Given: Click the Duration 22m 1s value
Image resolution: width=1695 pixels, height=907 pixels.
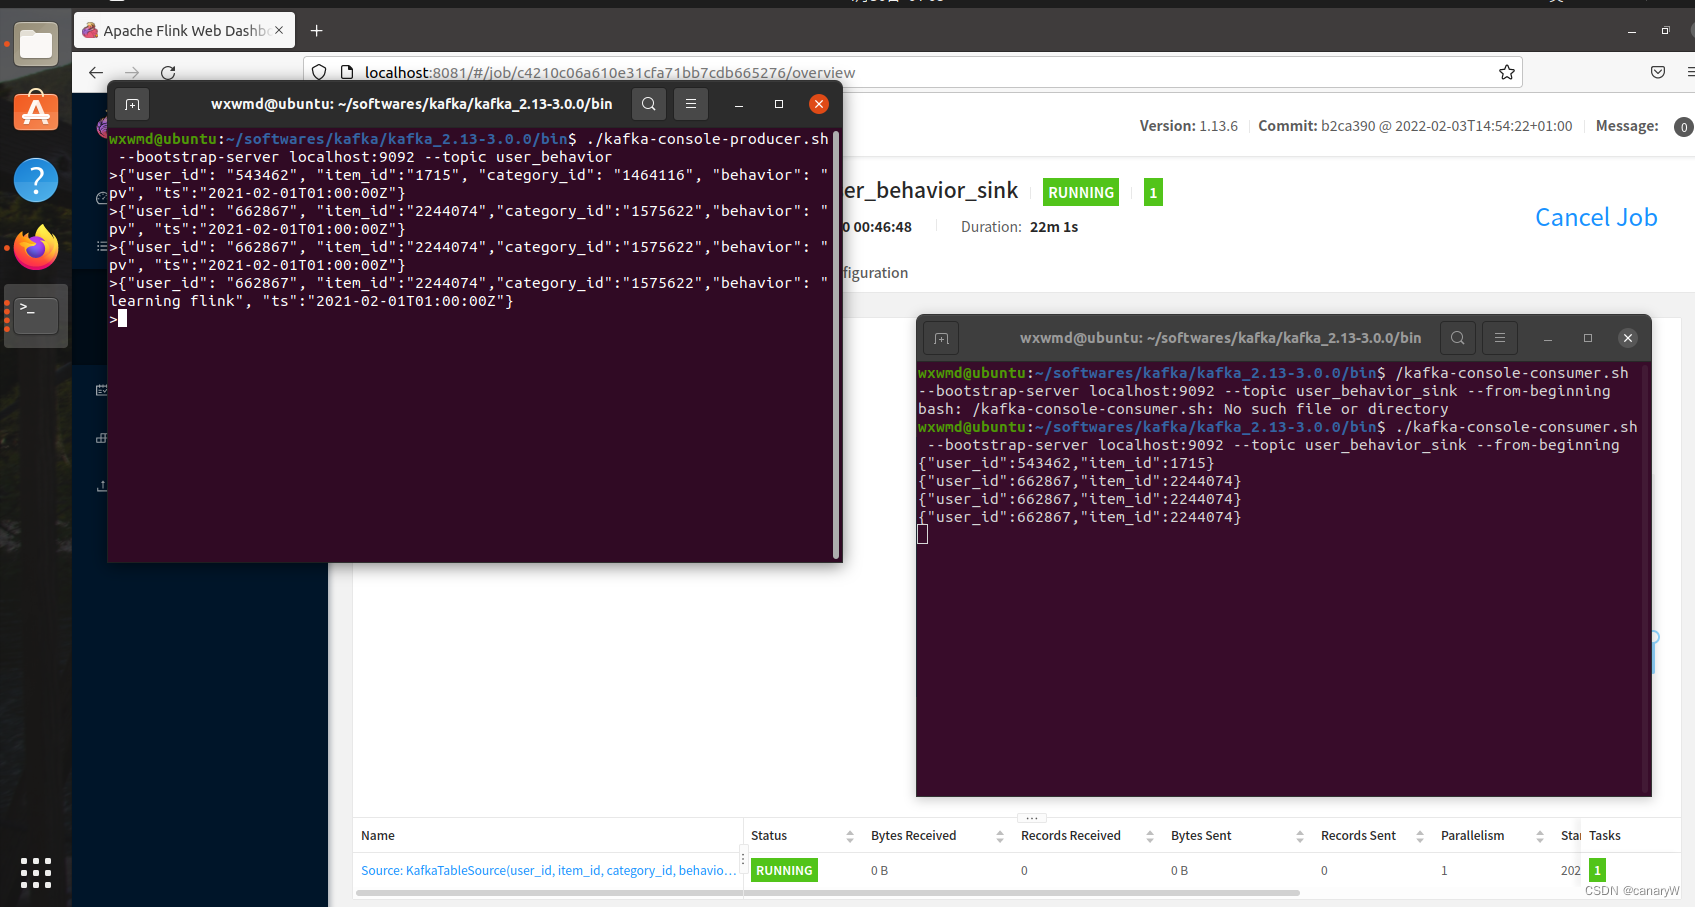Looking at the screenshot, I should click(1054, 227).
